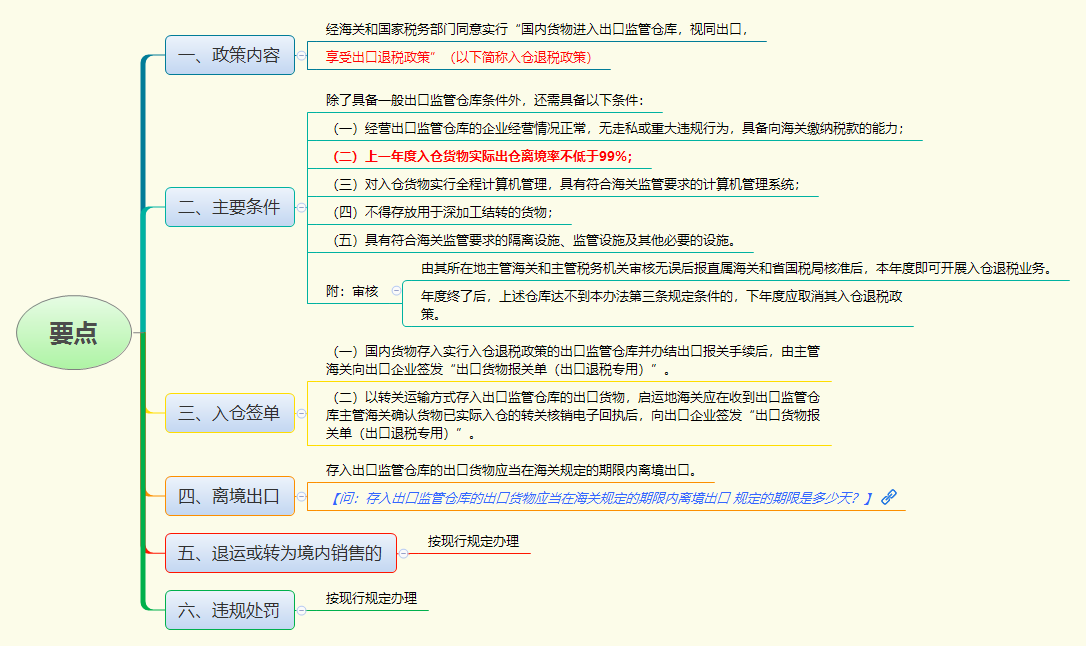Collapse the 六、违规处罚 branch
This screenshot has height=646, width=1086.
(301, 610)
